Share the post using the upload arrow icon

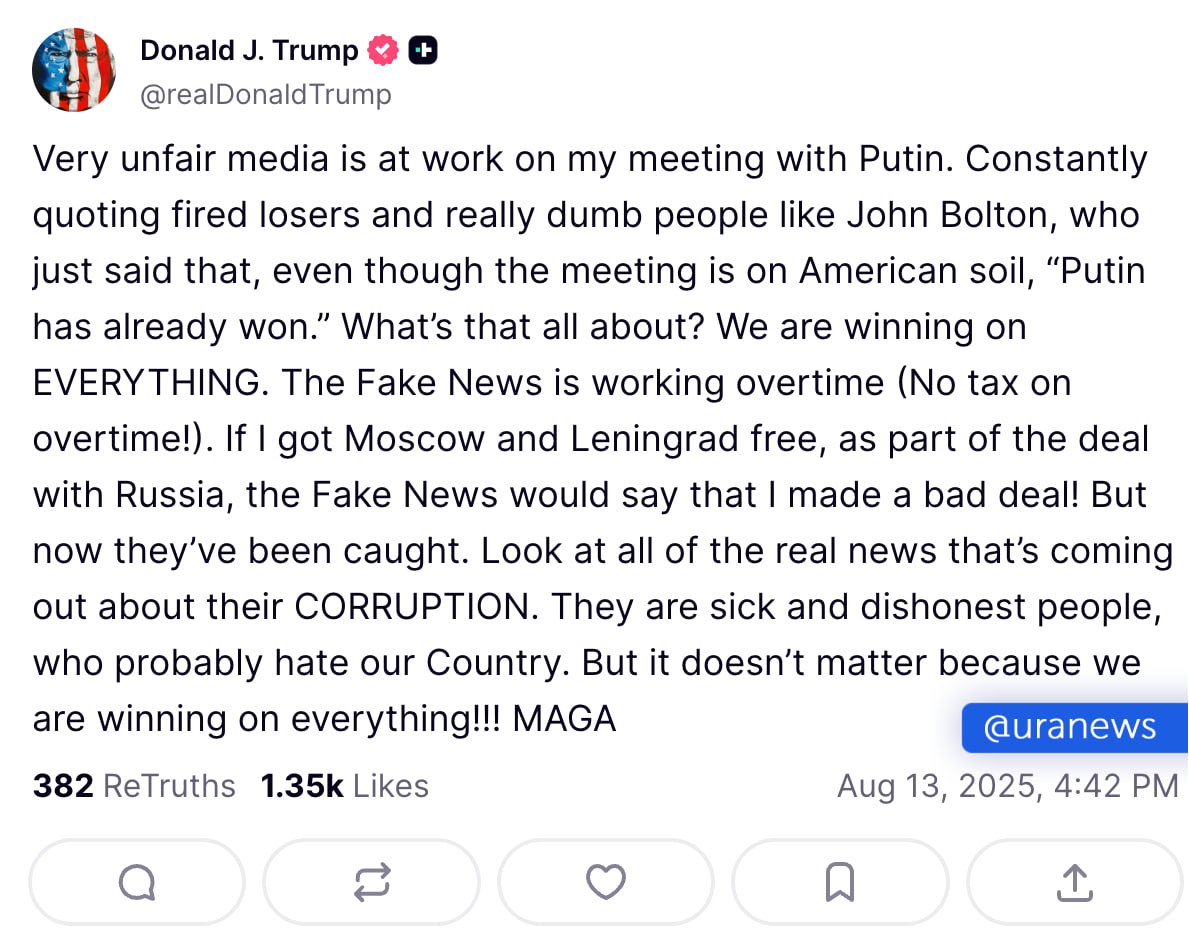point(1074,883)
